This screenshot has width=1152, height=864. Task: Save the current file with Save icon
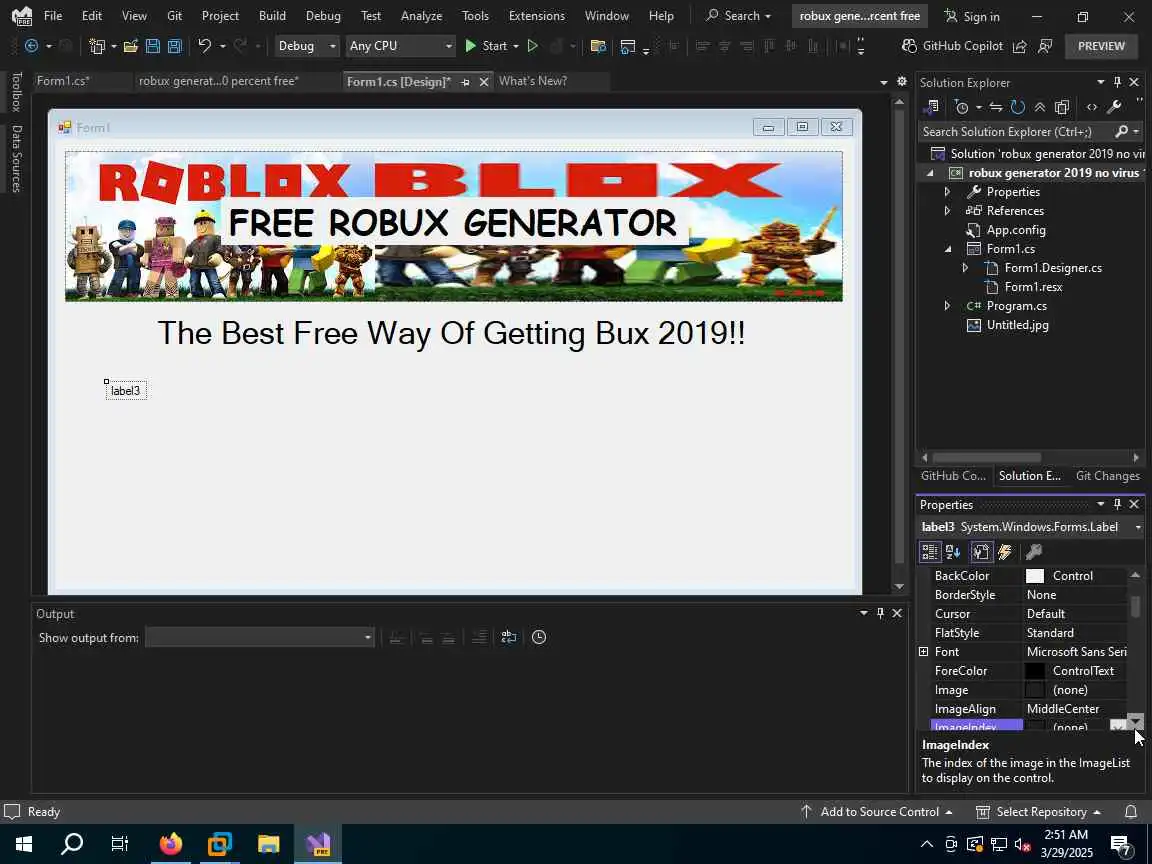[153, 46]
